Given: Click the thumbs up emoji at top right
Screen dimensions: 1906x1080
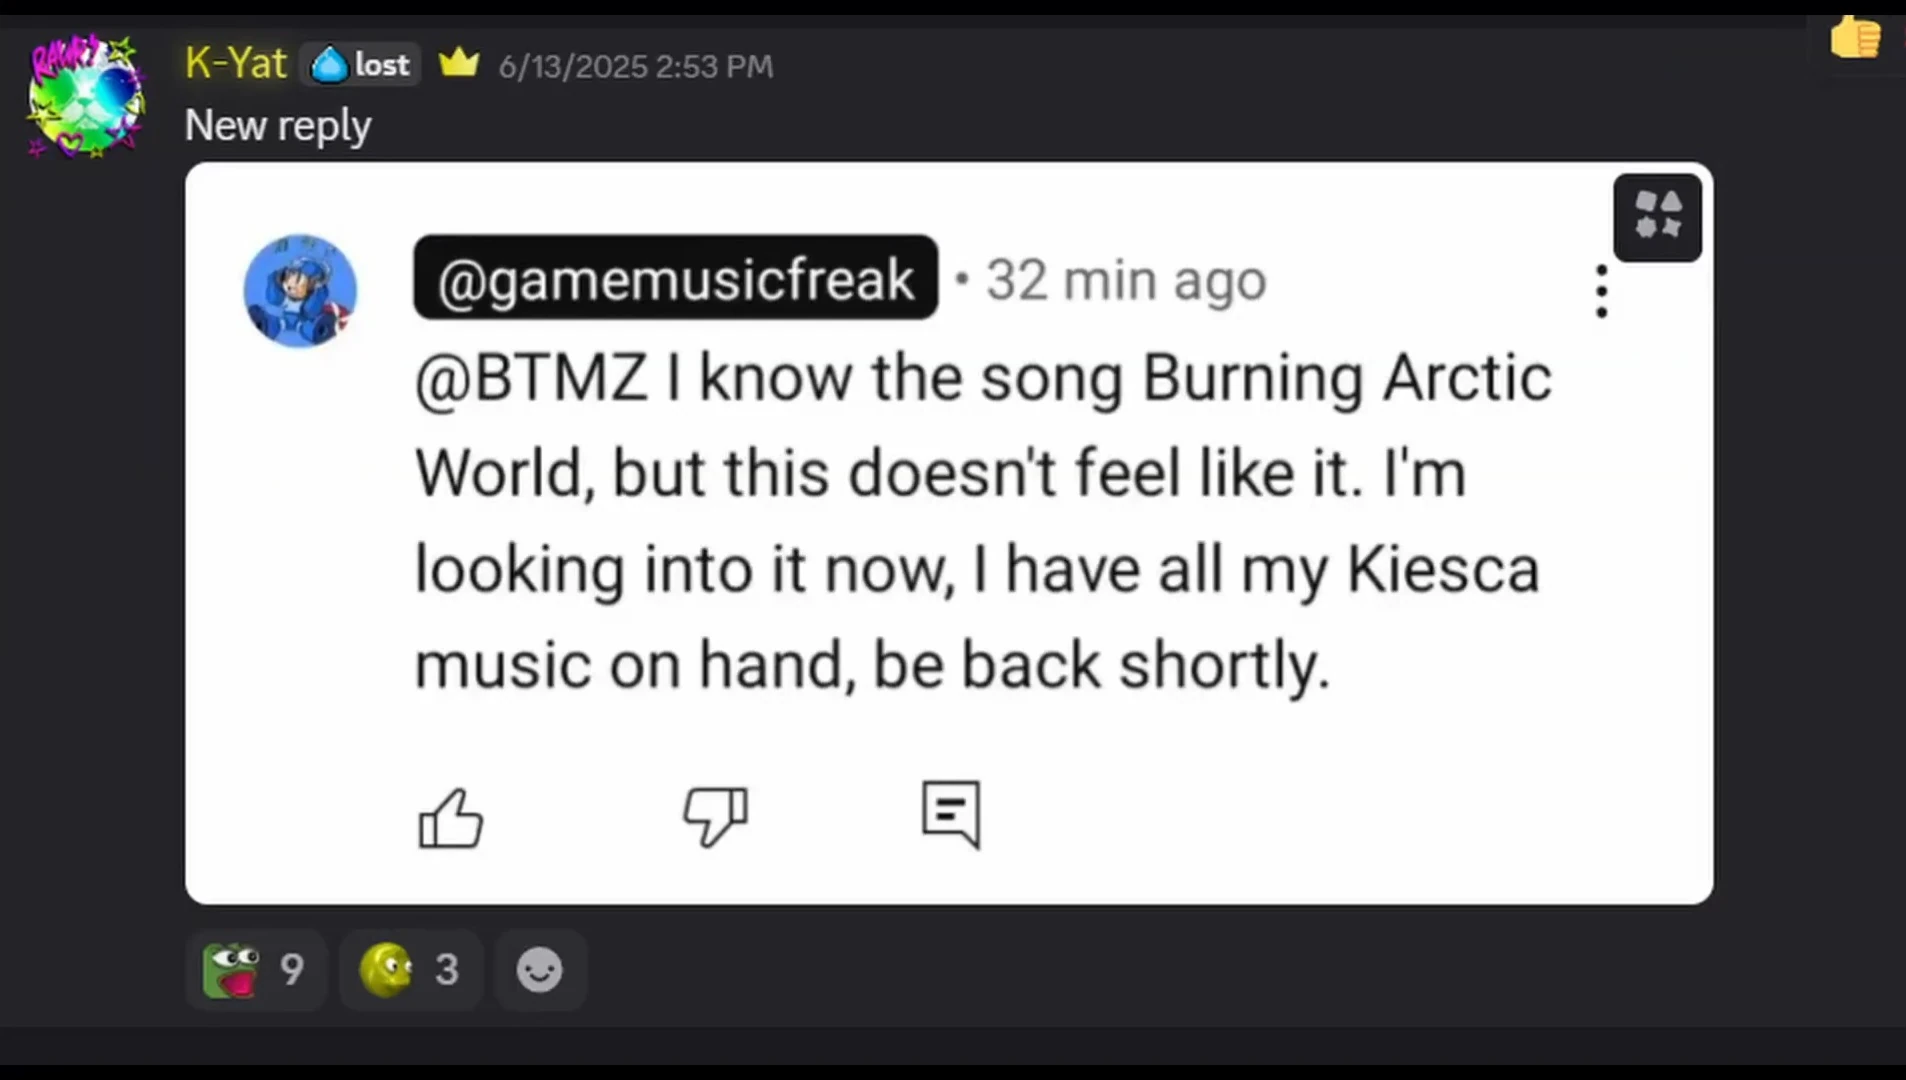Looking at the screenshot, I should [x=1855, y=38].
